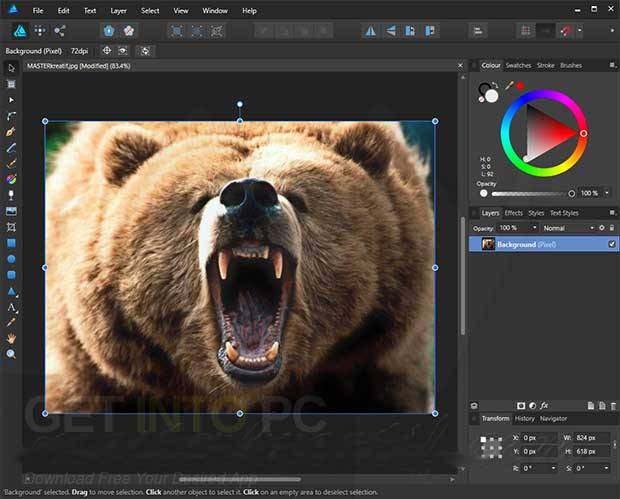This screenshot has width=620, height=499.
Task: Open the colour opacity percentage dropdown
Action: [607, 193]
